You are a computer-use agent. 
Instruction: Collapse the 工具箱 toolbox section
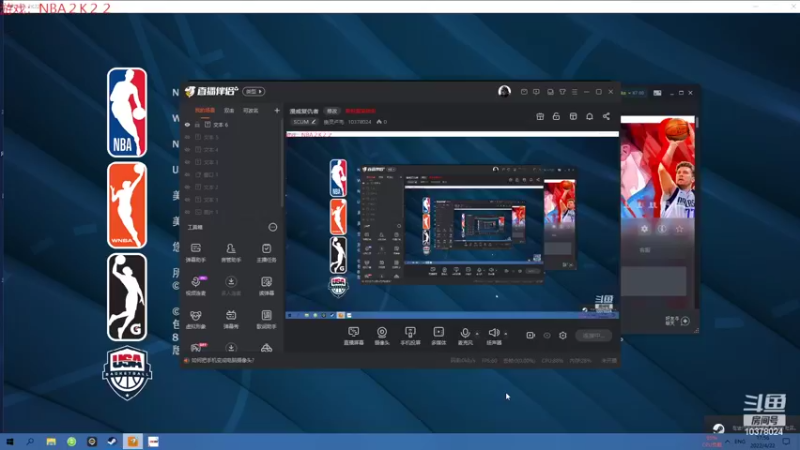pos(273,227)
